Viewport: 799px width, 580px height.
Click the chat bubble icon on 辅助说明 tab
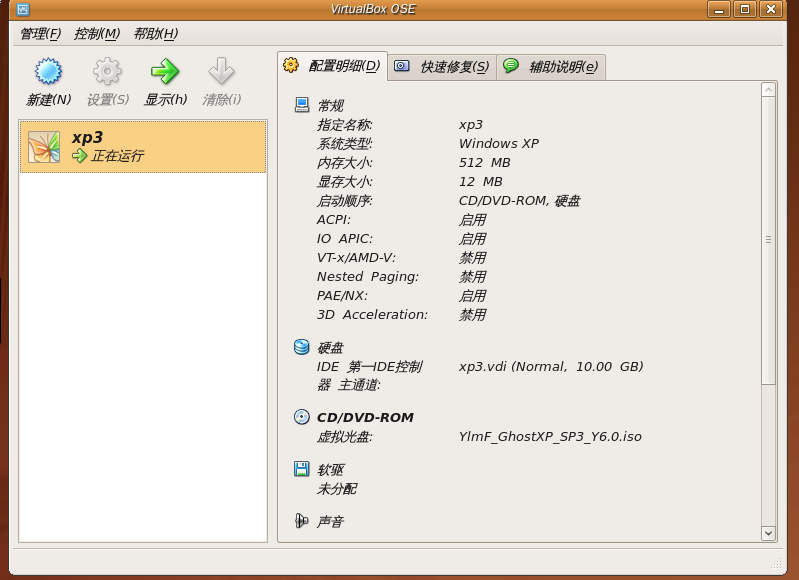[x=511, y=65]
